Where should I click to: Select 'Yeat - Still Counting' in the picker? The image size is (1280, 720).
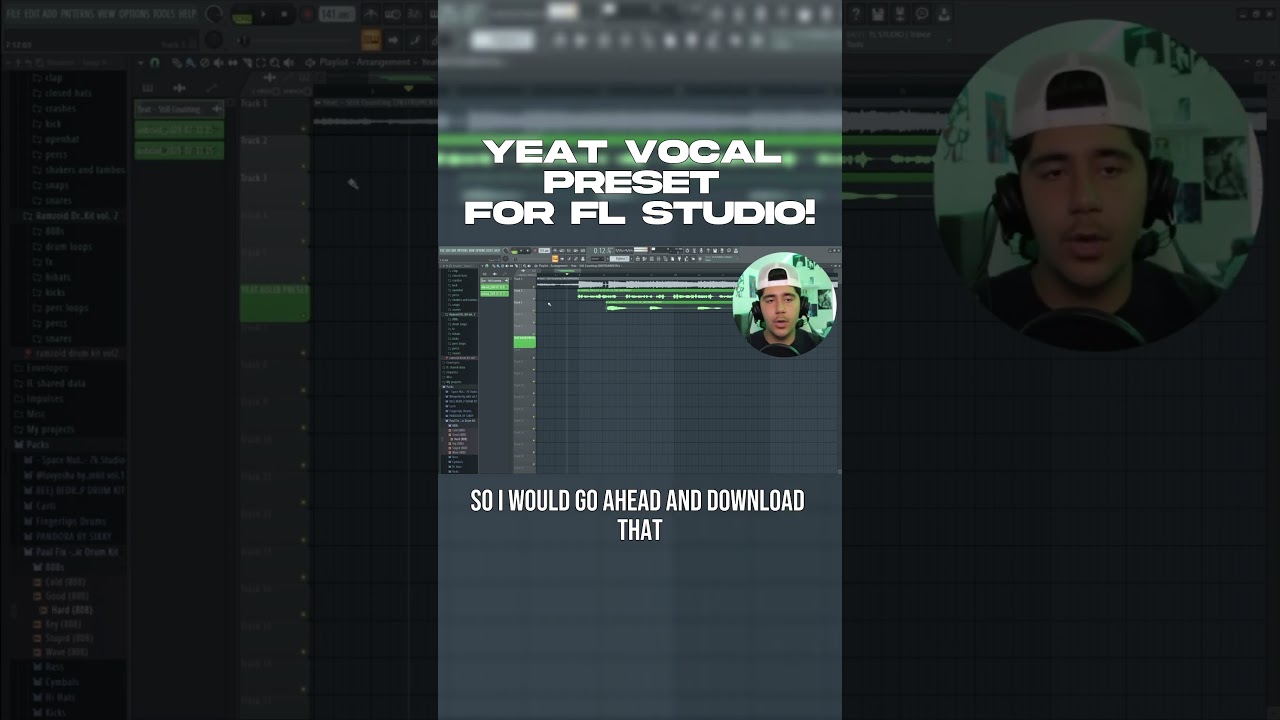tap(179, 109)
